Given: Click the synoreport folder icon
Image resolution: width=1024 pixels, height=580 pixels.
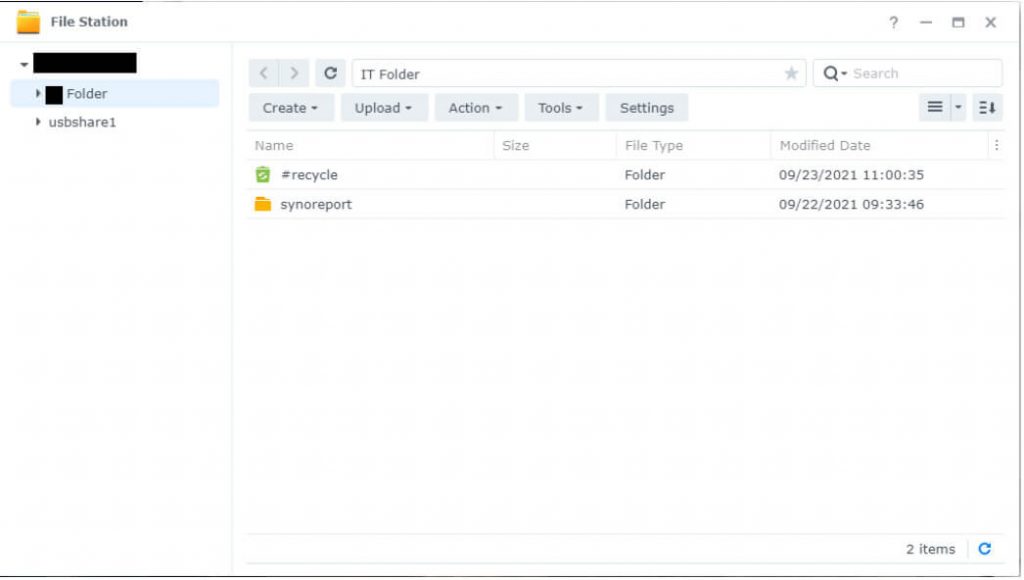Looking at the screenshot, I should pos(263,204).
